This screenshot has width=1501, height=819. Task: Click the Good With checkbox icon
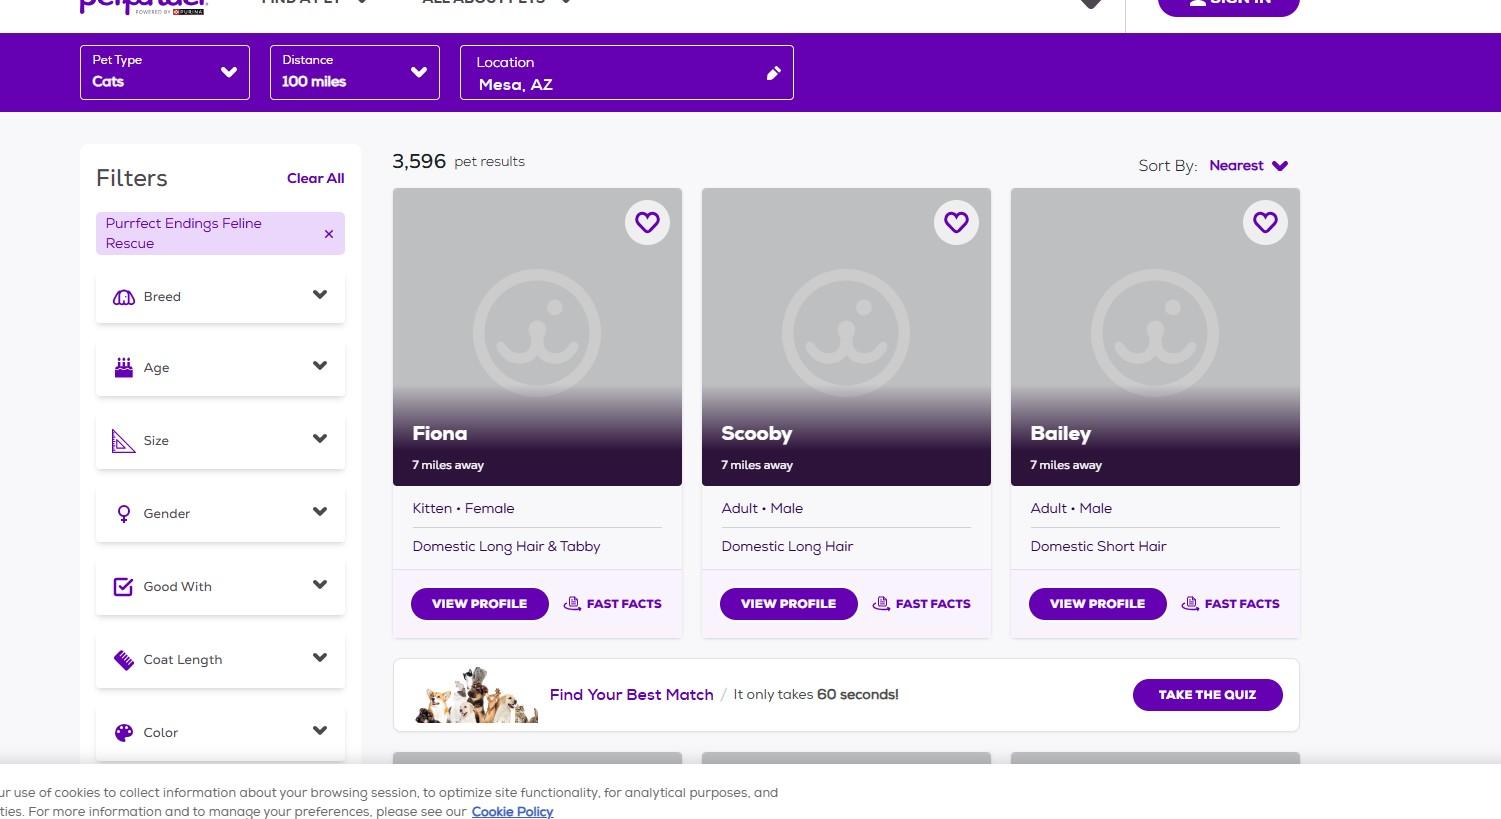[124, 587]
